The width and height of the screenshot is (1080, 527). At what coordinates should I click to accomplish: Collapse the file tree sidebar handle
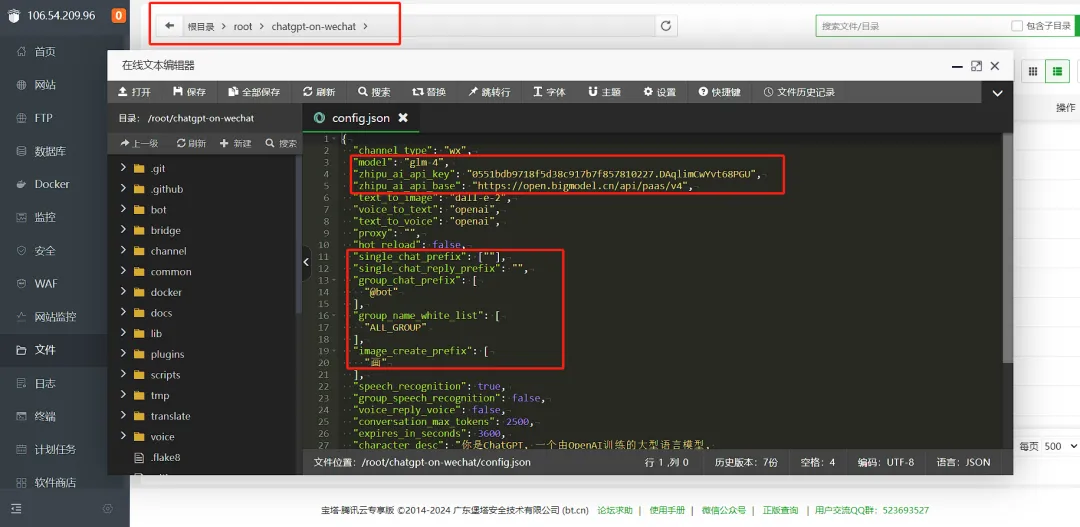pos(307,261)
